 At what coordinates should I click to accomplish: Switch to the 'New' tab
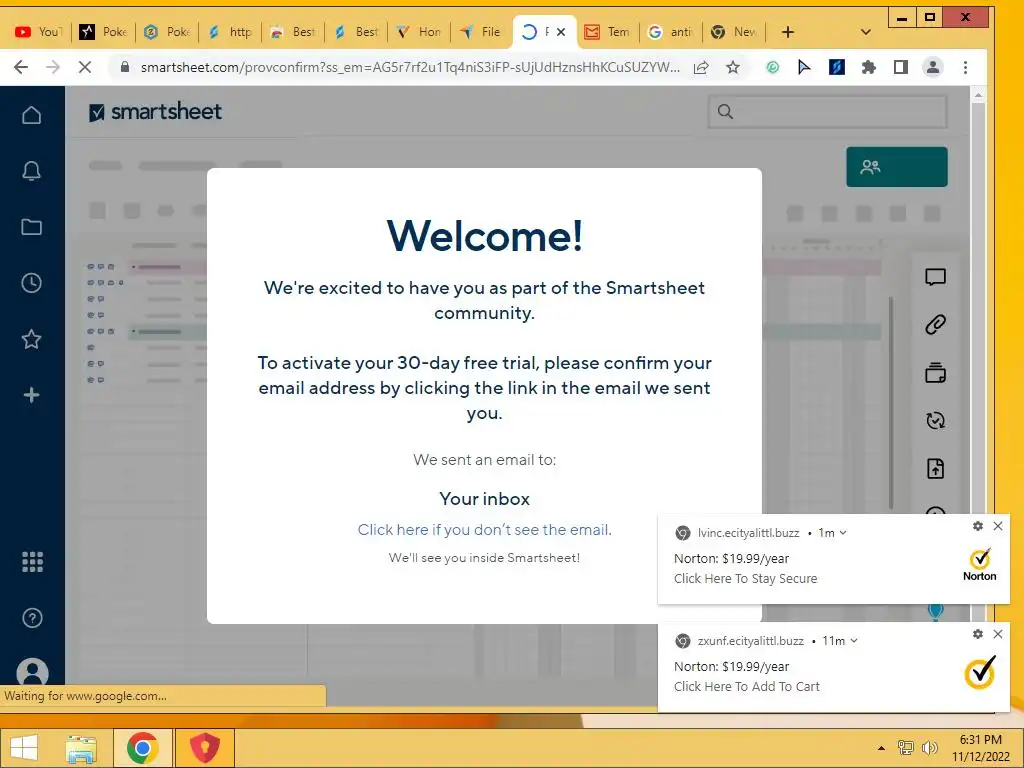(734, 32)
